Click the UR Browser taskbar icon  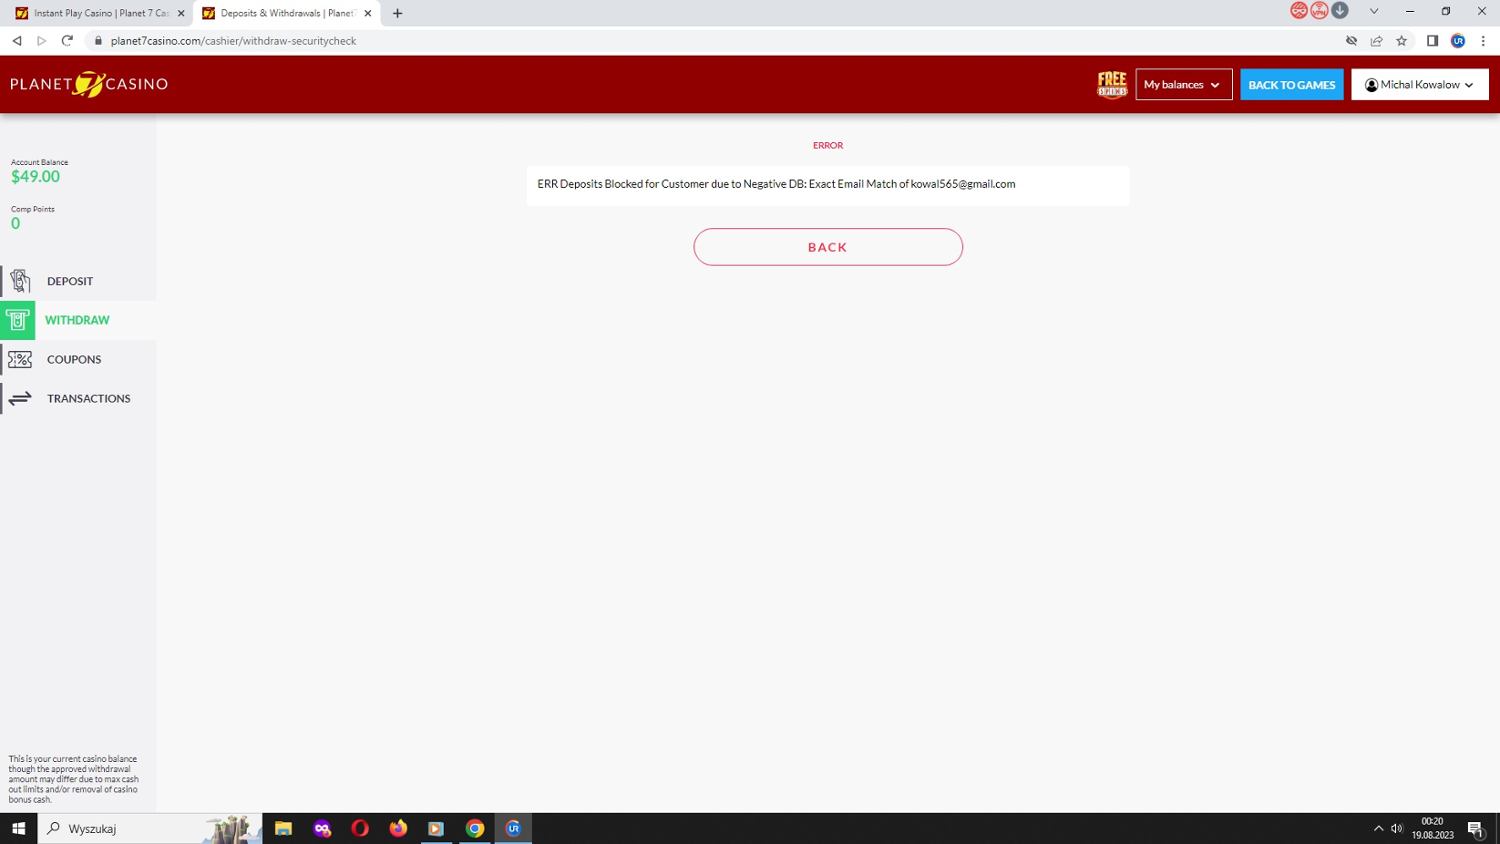(513, 828)
